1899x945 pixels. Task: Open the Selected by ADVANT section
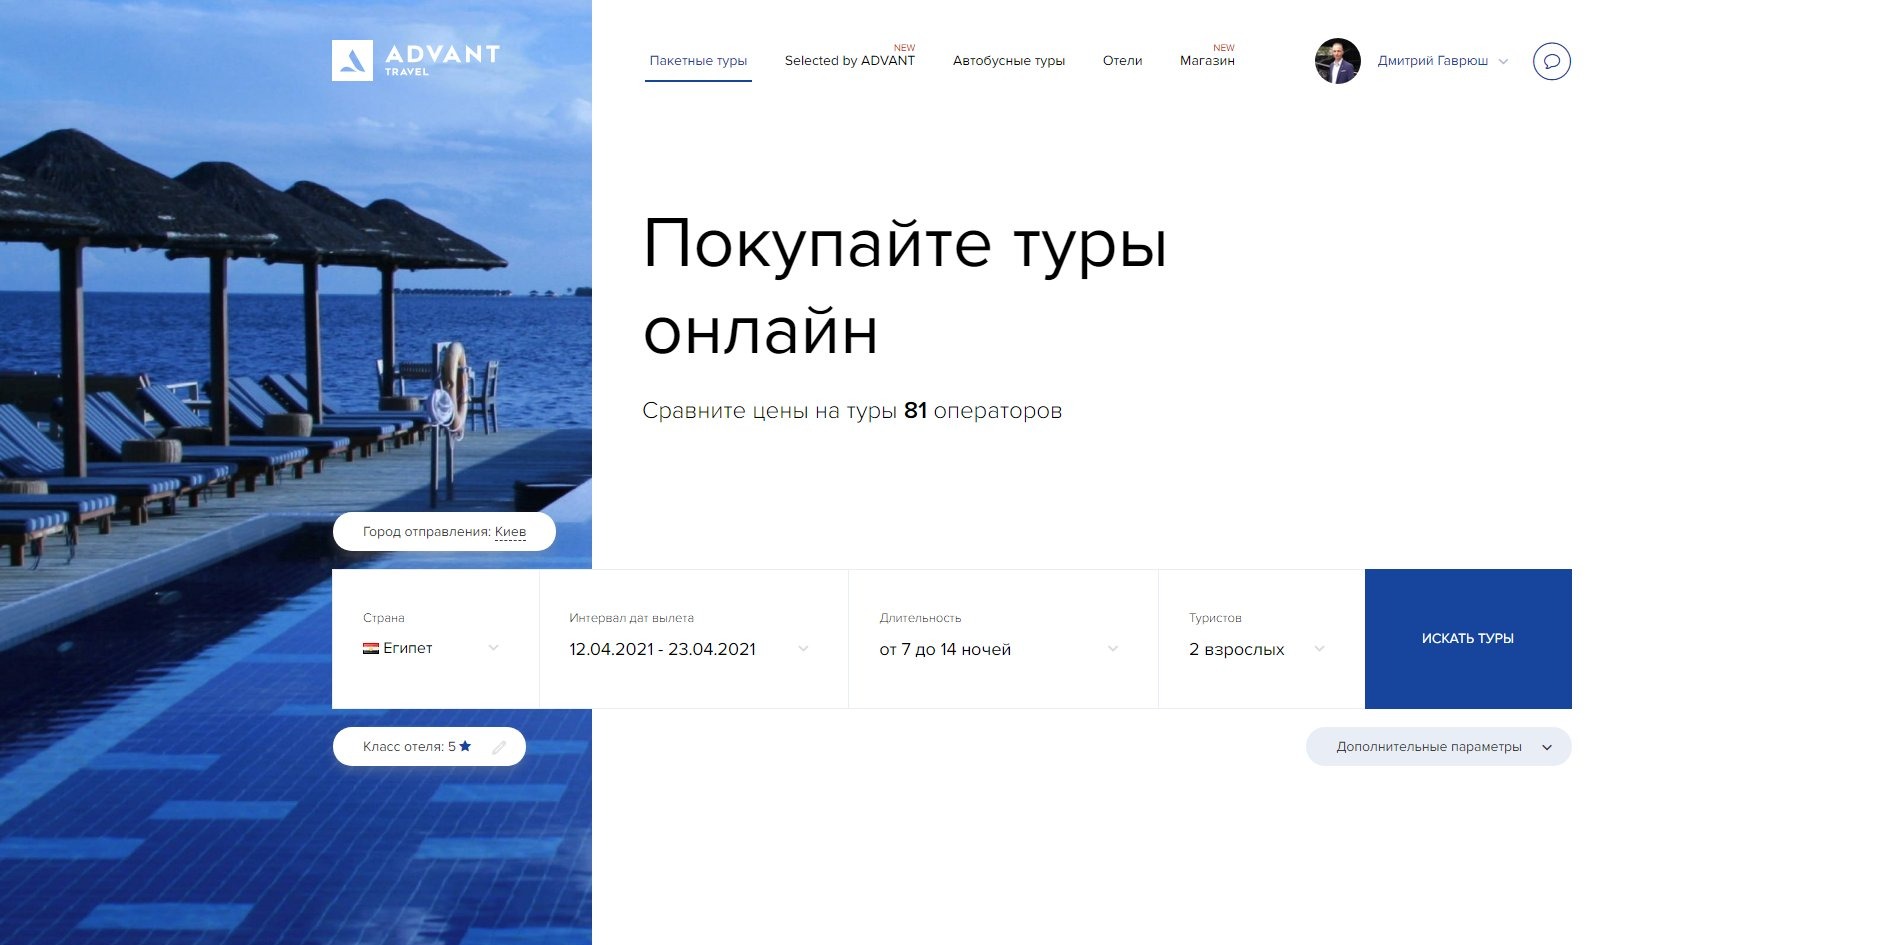pos(851,61)
